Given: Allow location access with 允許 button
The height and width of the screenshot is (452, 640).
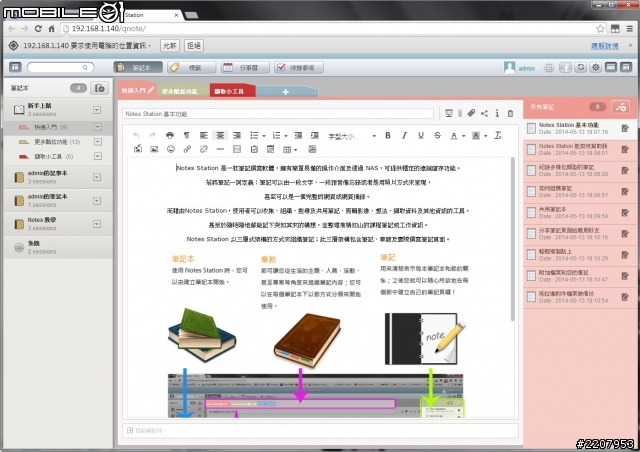Looking at the screenshot, I should pos(170,46).
